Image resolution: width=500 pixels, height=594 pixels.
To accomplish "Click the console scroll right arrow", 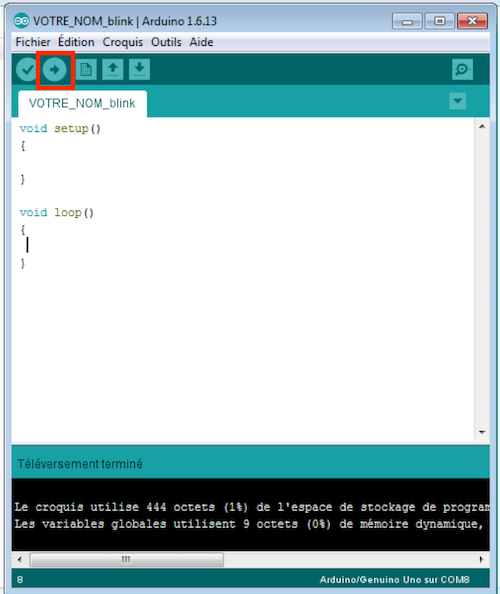I will pos(481,560).
